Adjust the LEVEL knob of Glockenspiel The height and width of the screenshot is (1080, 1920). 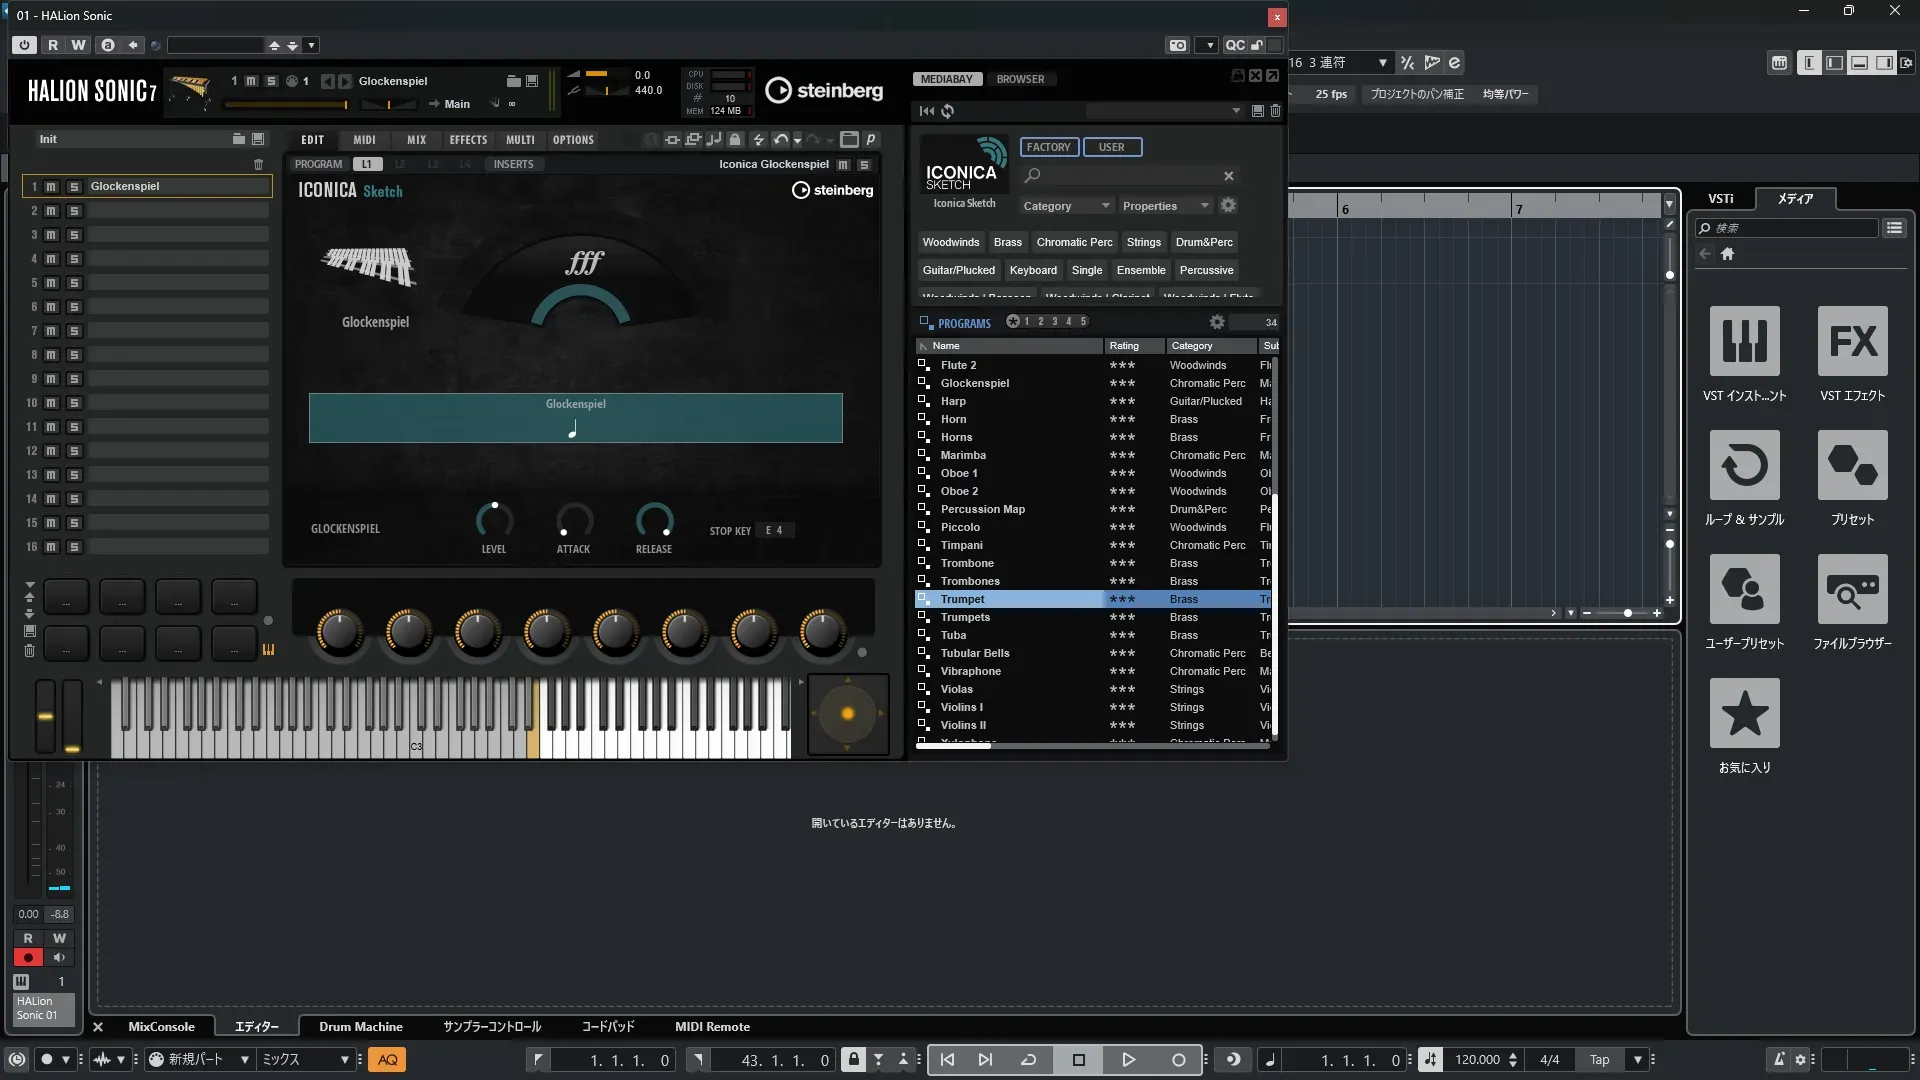coord(494,520)
